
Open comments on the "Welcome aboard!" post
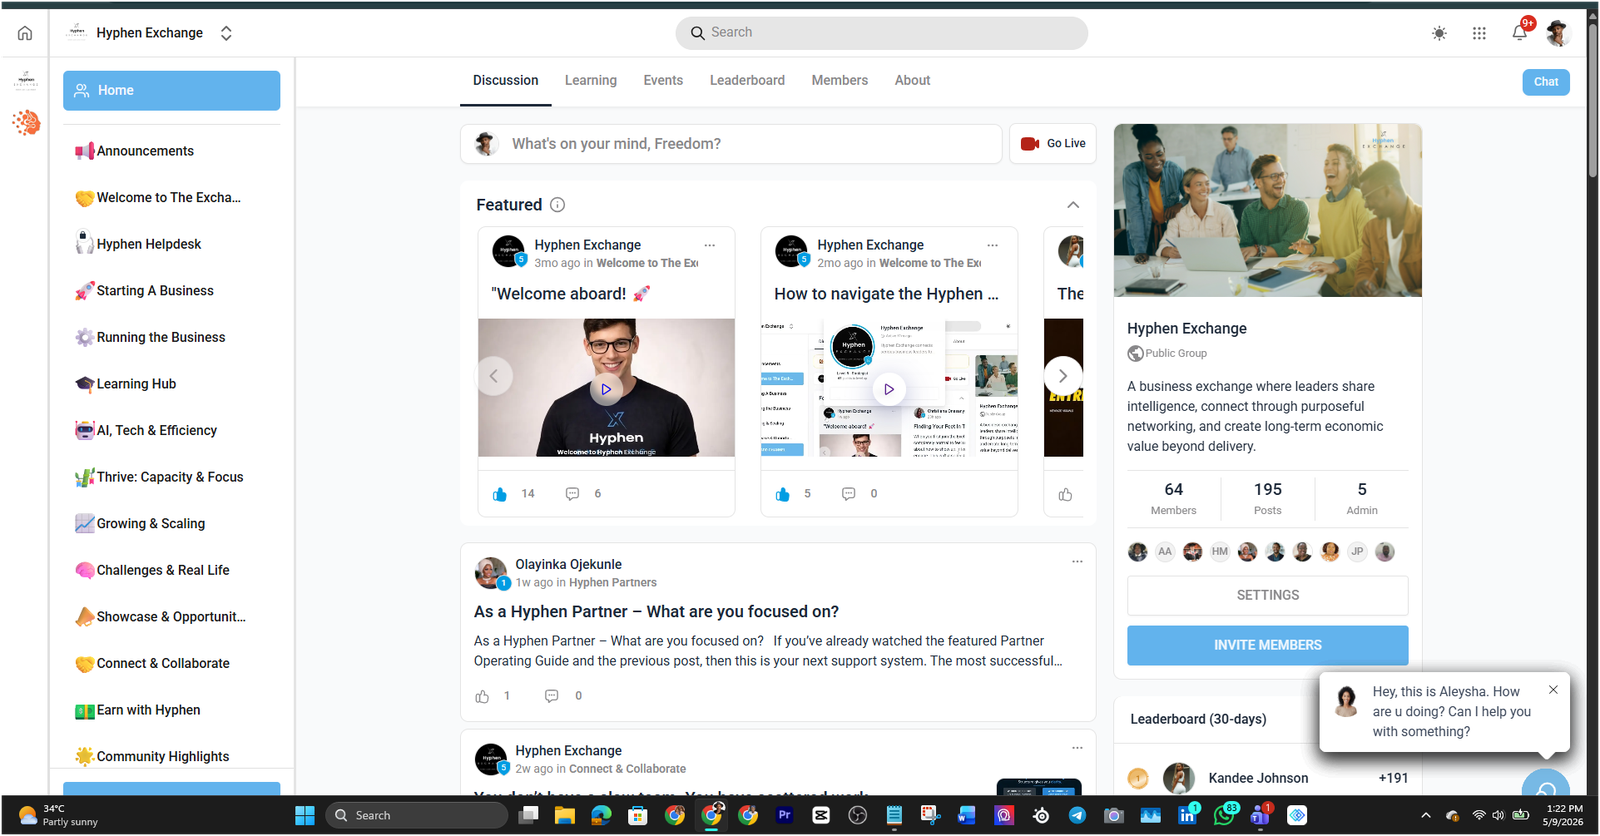[x=572, y=494]
